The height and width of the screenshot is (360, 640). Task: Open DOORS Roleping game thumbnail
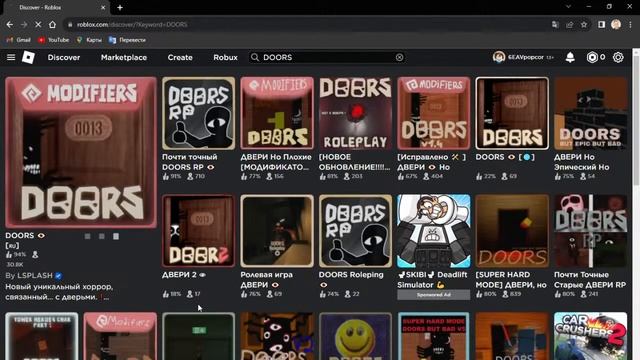point(355,231)
